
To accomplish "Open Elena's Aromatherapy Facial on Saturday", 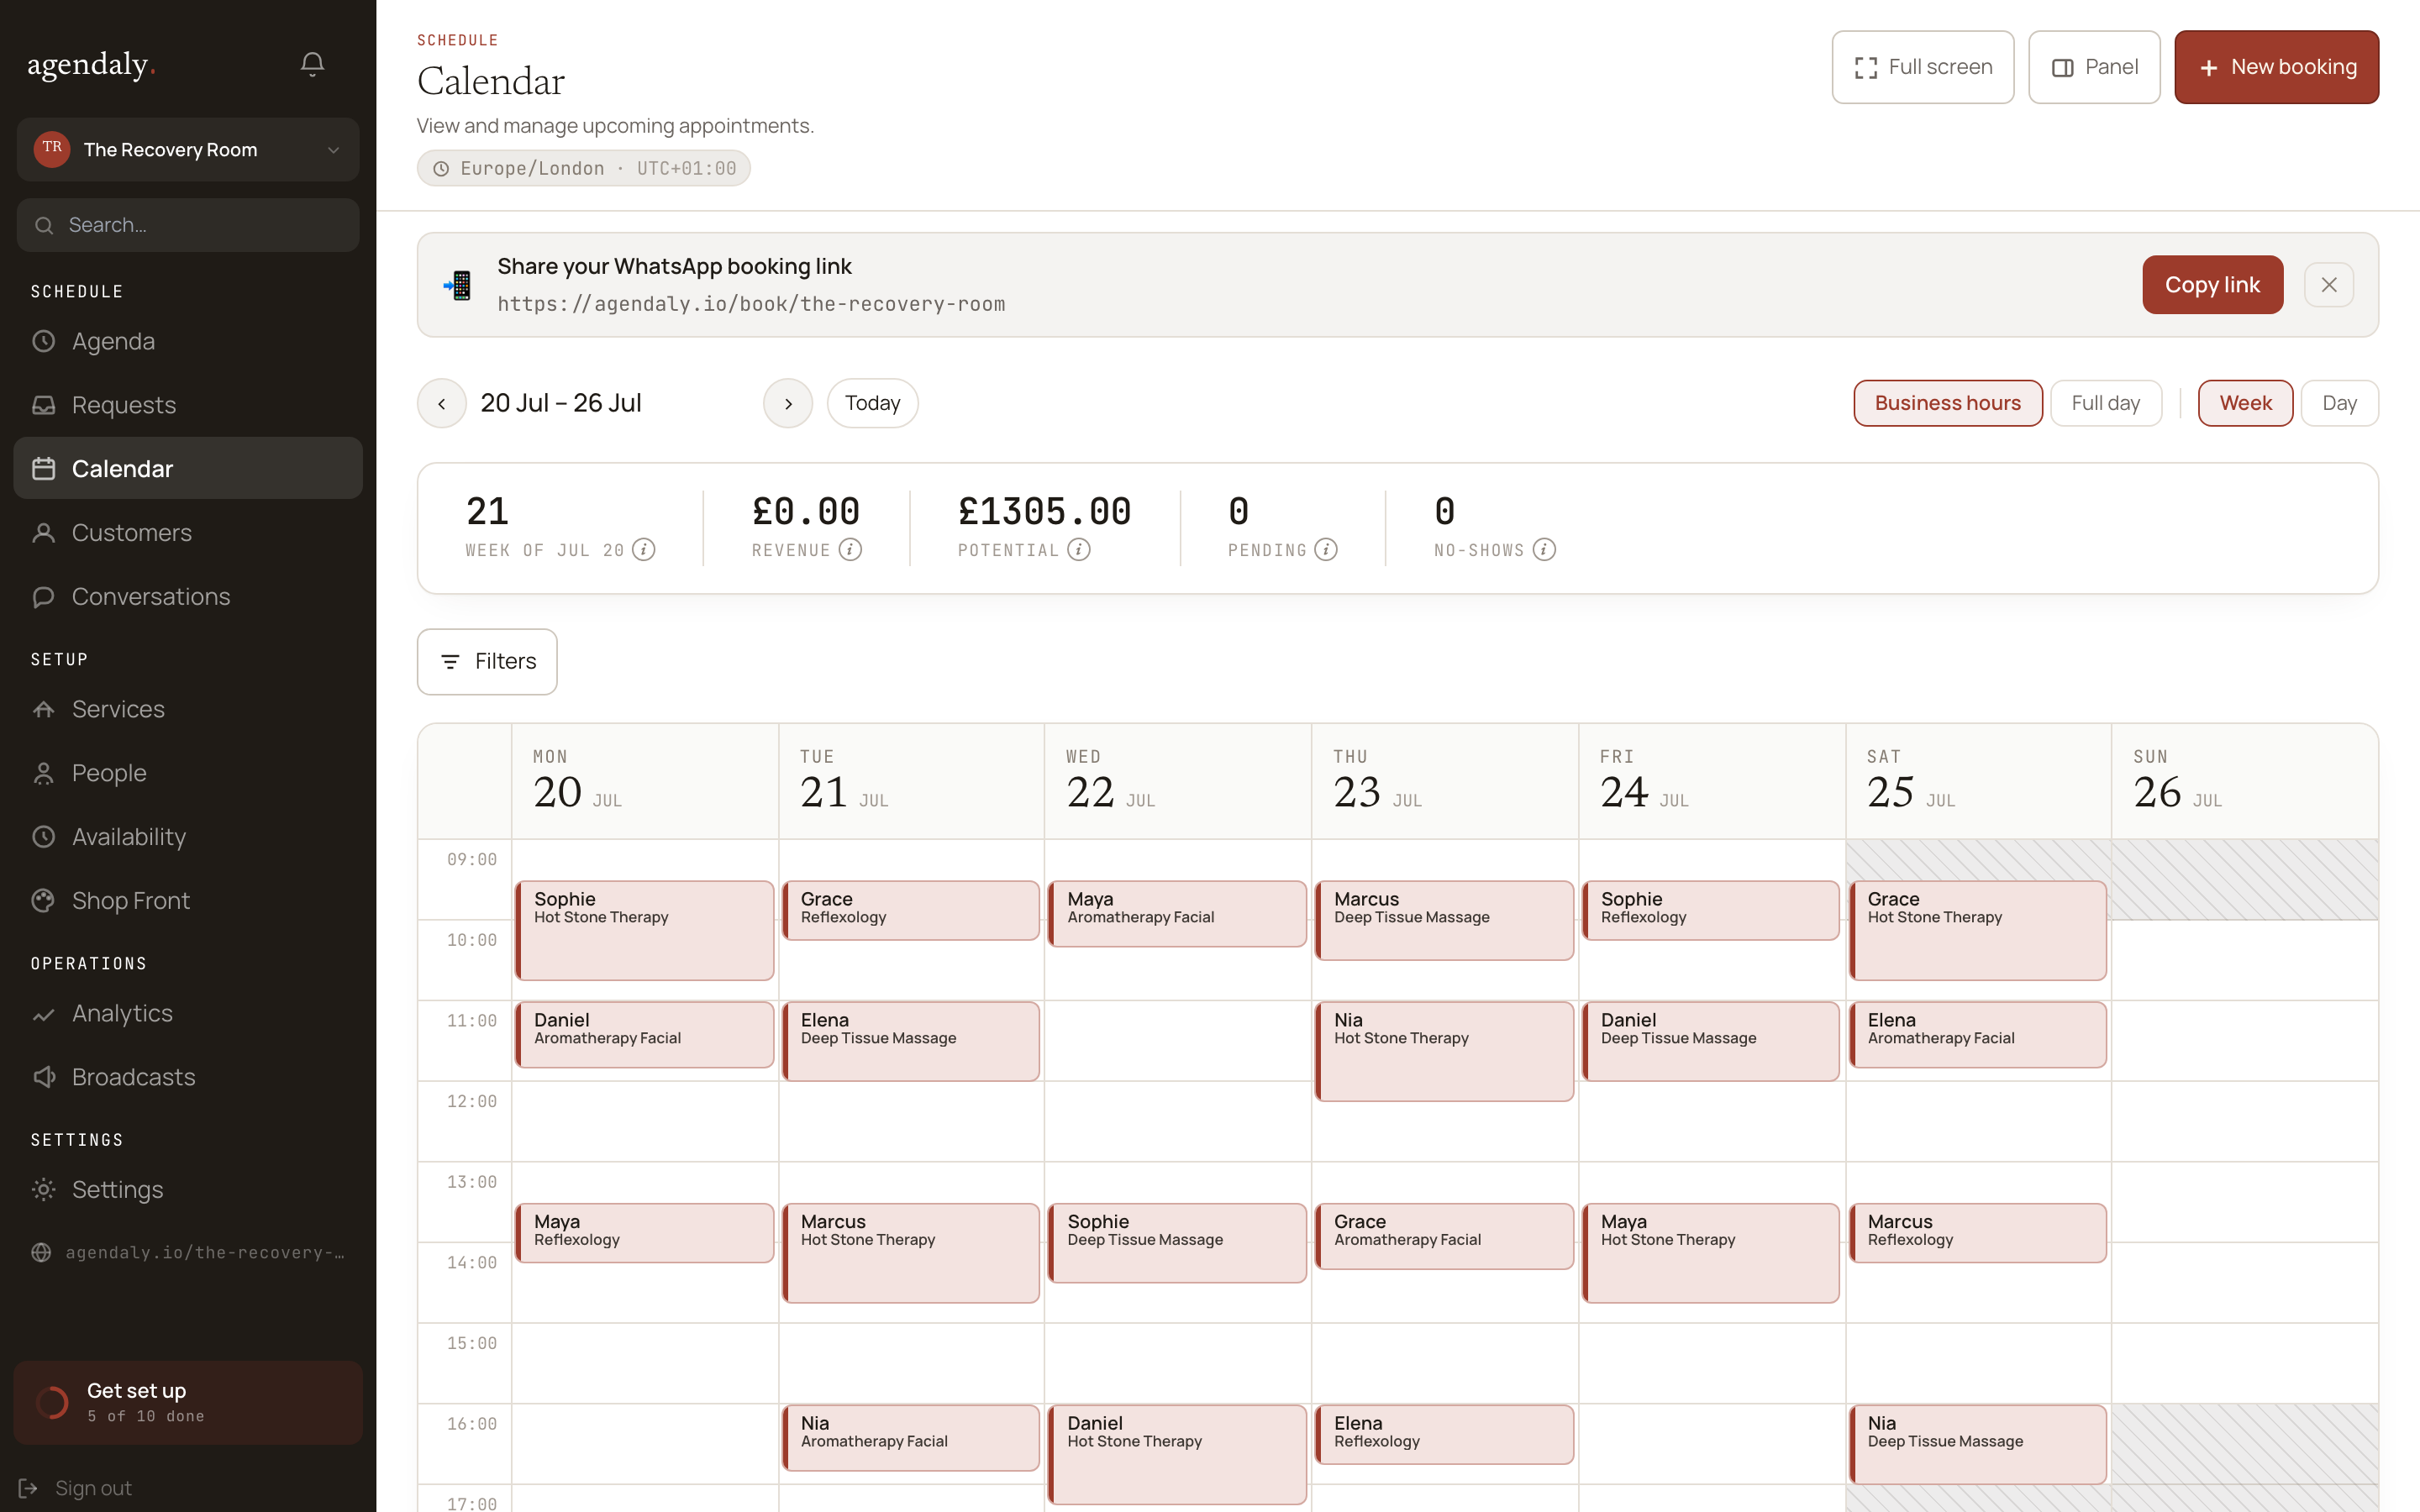I will click(1978, 1034).
